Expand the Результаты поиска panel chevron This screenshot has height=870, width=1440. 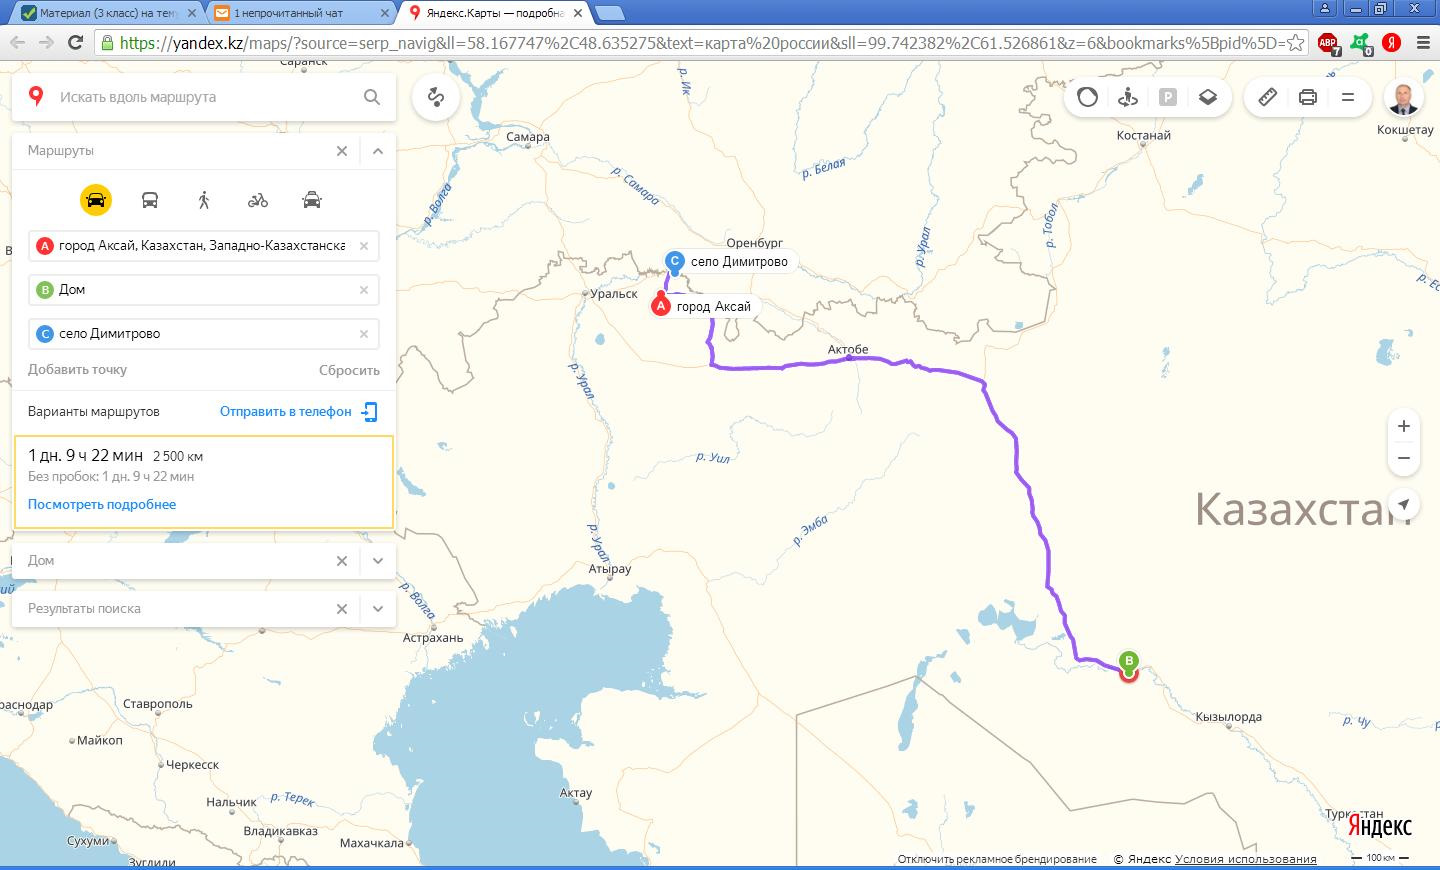point(378,609)
